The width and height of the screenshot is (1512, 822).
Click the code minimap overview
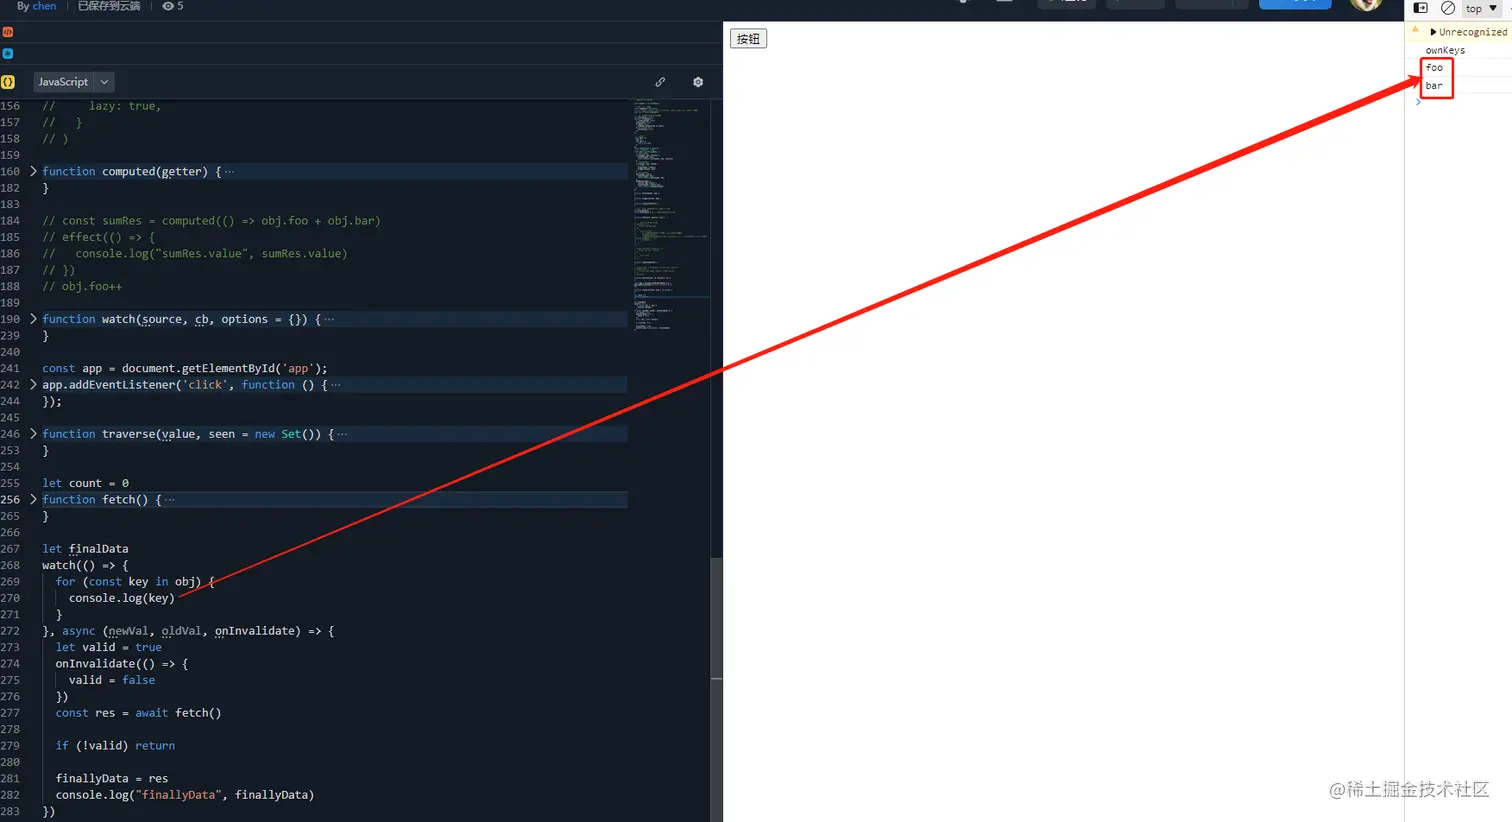(670, 215)
